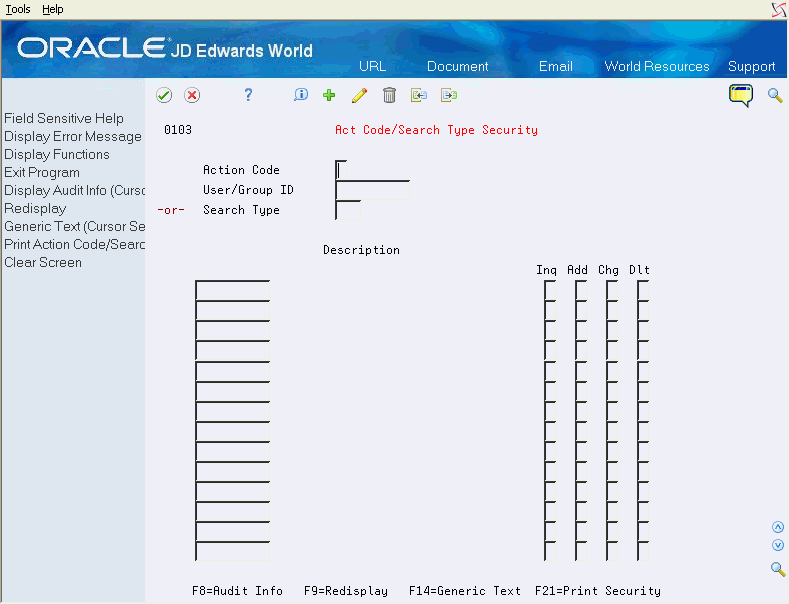Click Clear Screen link
The height and width of the screenshot is (604, 789).
coord(43,262)
